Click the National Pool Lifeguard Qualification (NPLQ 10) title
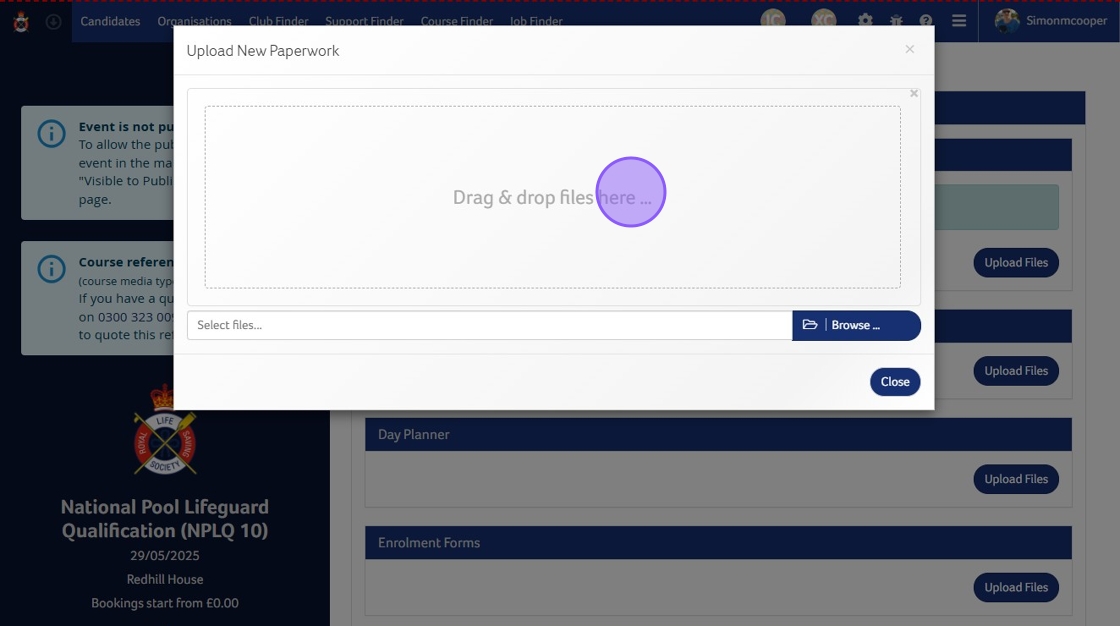Viewport: 1120px width, 626px height. click(x=165, y=519)
